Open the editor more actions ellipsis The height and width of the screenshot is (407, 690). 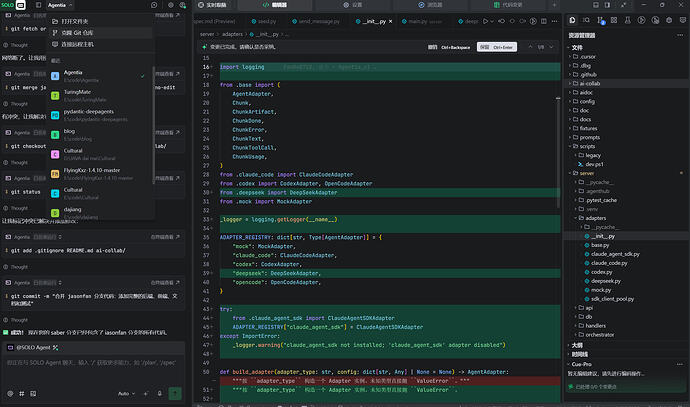point(554,21)
